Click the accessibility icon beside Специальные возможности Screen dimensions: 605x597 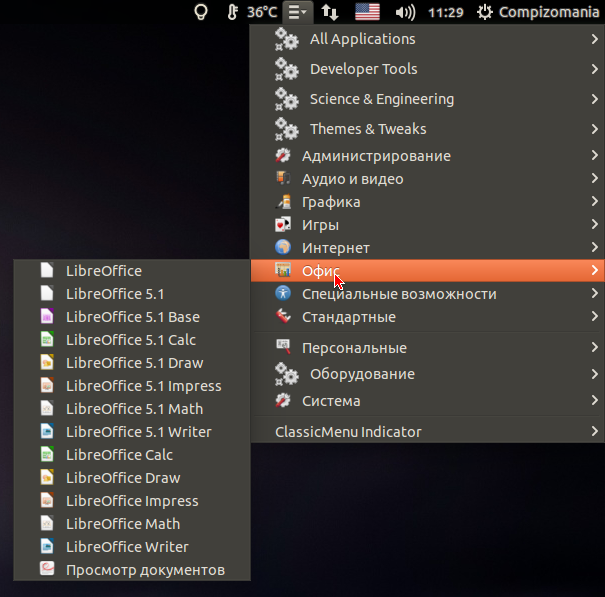point(283,293)
